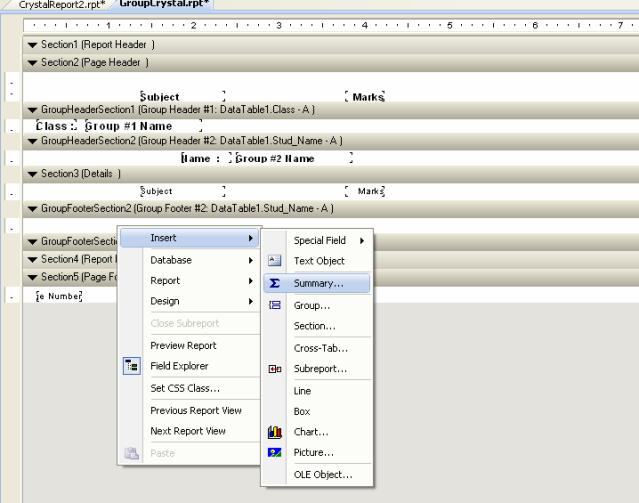
Task: Click the Group insert icon
Action: (x=275, y=305)
